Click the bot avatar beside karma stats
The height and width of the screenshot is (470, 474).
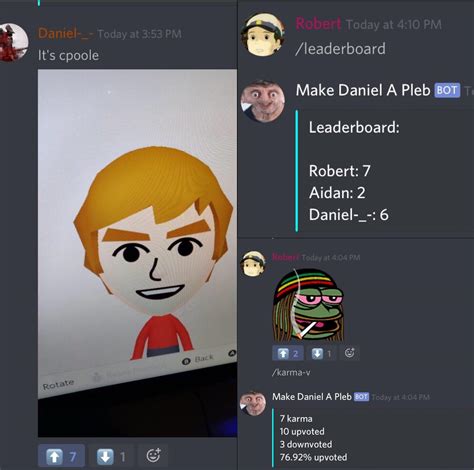click(x=253, y=403)
